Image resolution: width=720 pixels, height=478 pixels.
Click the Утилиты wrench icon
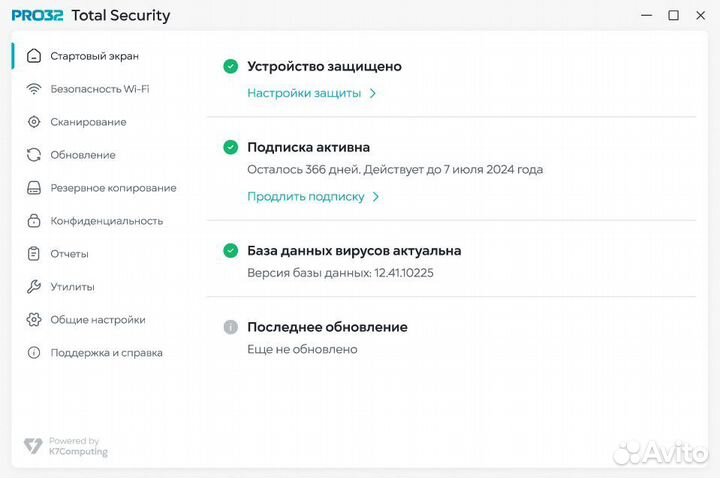tap(34, 287)
